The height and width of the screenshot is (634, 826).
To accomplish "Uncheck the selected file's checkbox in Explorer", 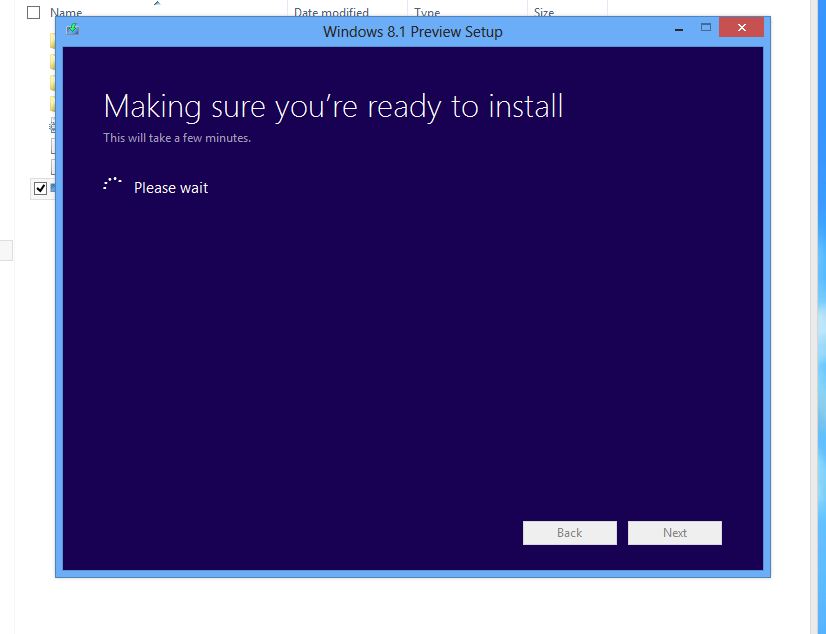I will coord(40,188).
